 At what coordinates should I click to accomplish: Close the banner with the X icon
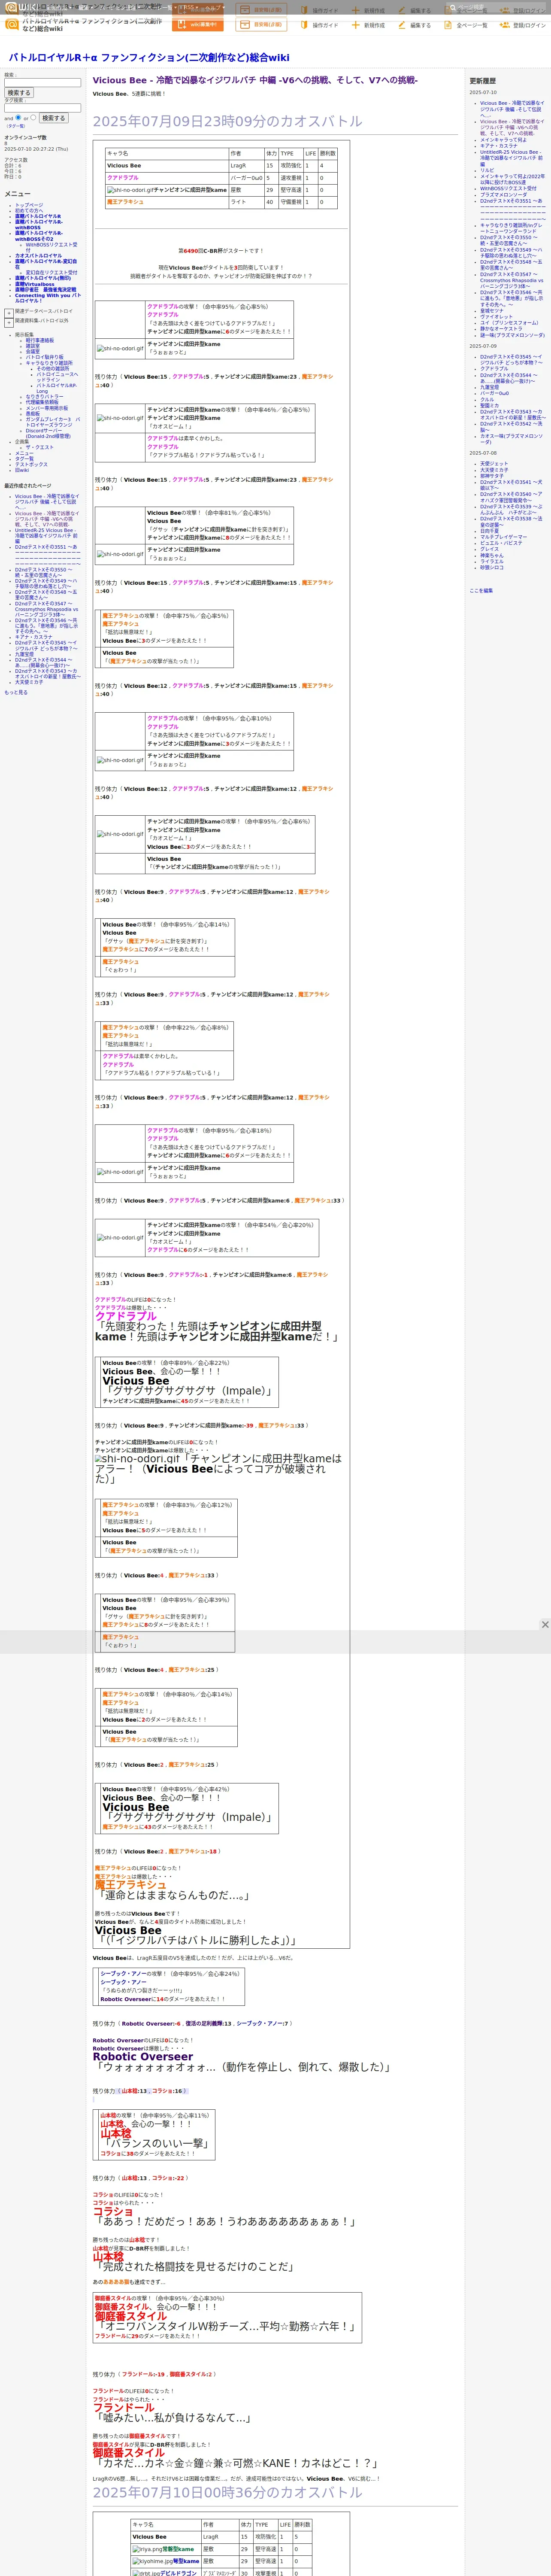pyautogui.click(x=545, y=1625)
